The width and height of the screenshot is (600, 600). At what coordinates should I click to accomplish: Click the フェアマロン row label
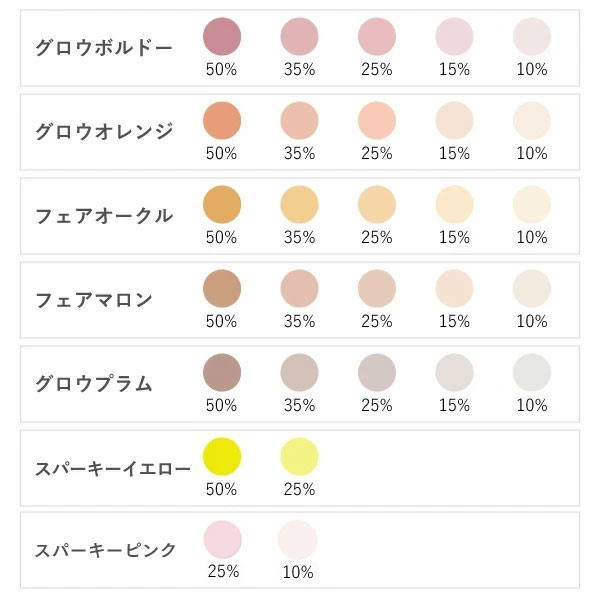coord(93,300)
